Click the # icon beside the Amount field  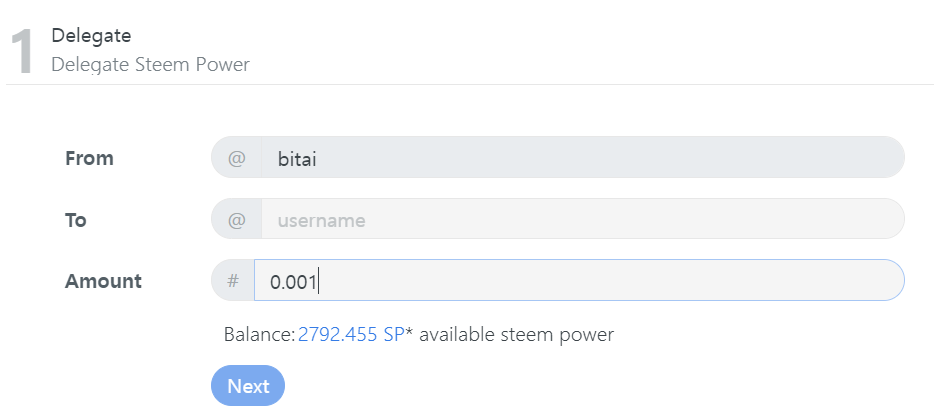click(x=233, y=281)
